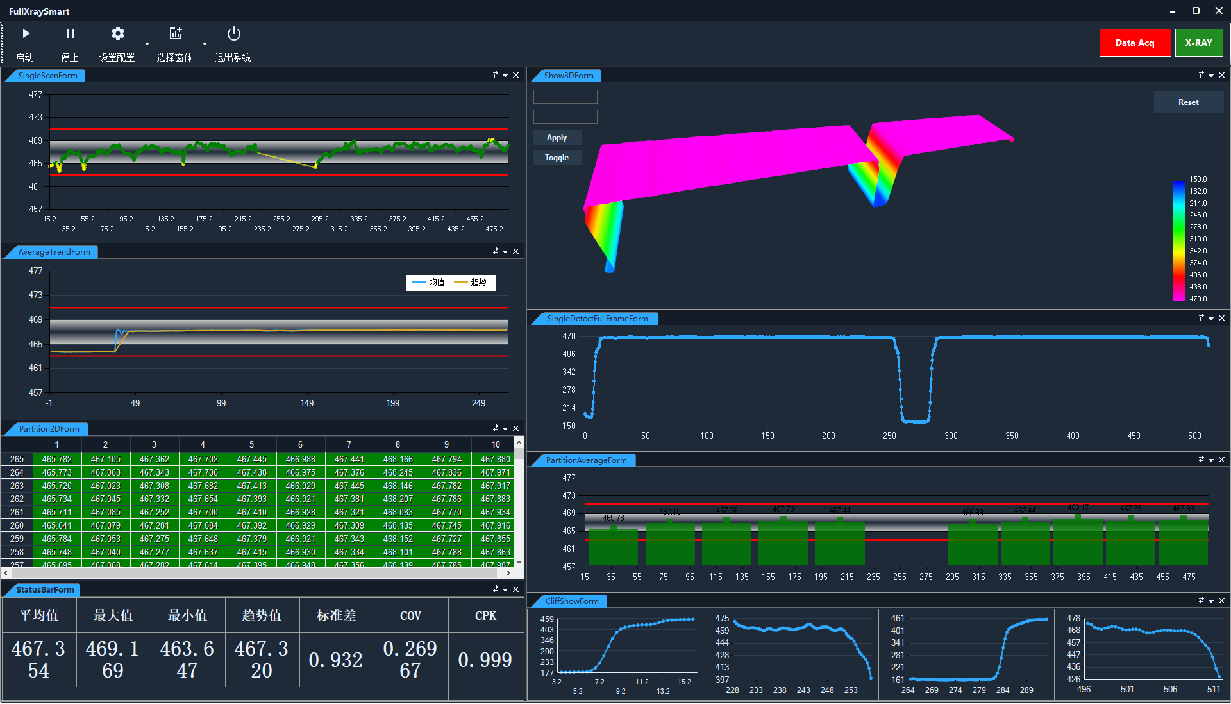Toggle the green X-RAY indicator
Viewport: 1231px width, 704px height.
click(x=1198, y=43)
